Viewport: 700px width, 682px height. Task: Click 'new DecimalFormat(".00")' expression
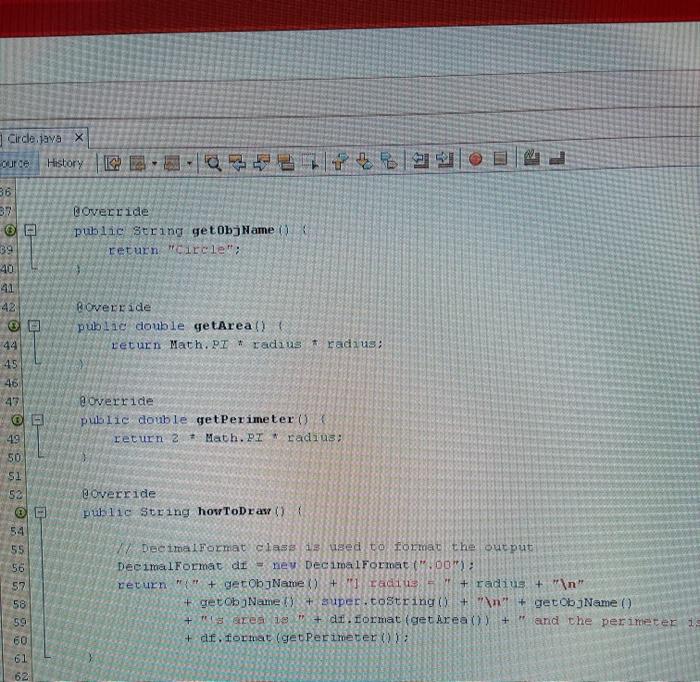(369, 565)
